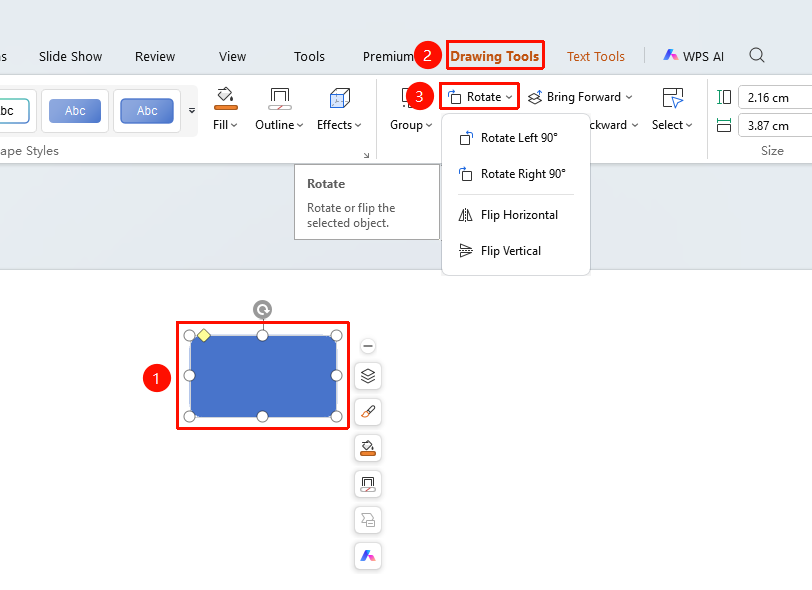Choose Rotate Left 90° from the menu
The width and height of the screenshot is (812, 590).
point(516,138)
